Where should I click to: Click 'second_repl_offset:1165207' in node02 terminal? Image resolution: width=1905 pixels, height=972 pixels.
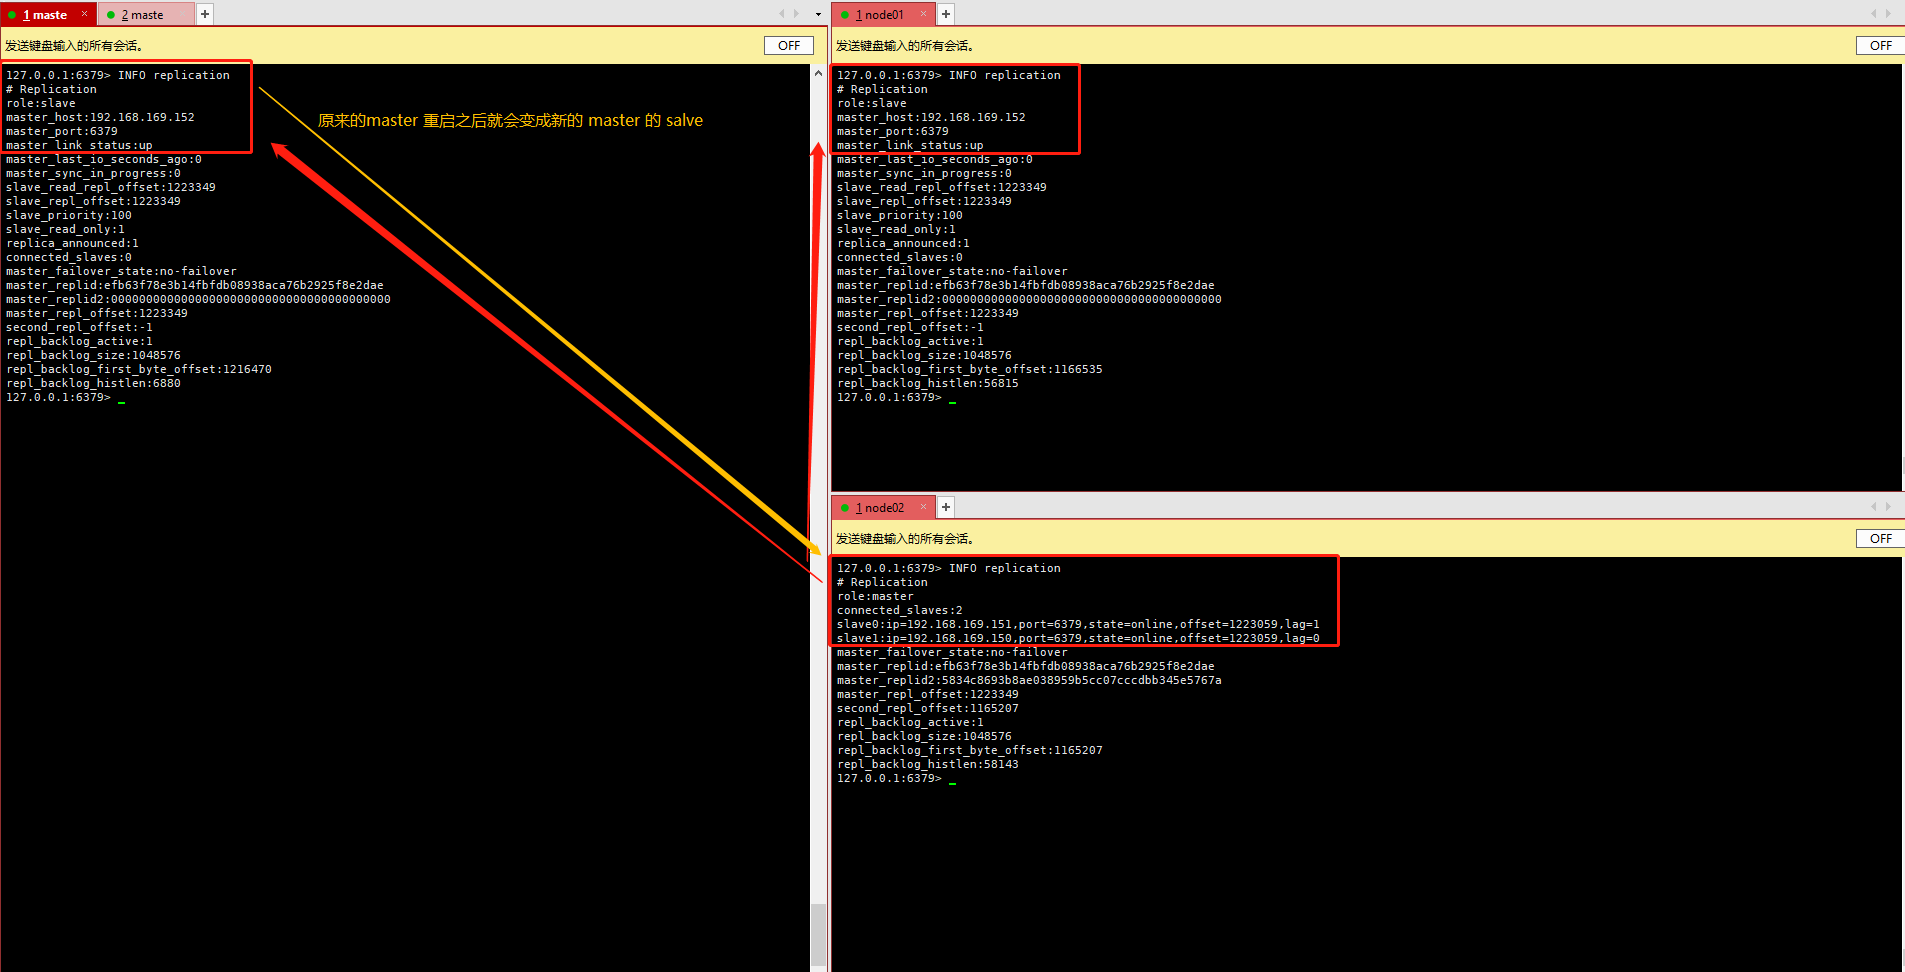(928, 708)
